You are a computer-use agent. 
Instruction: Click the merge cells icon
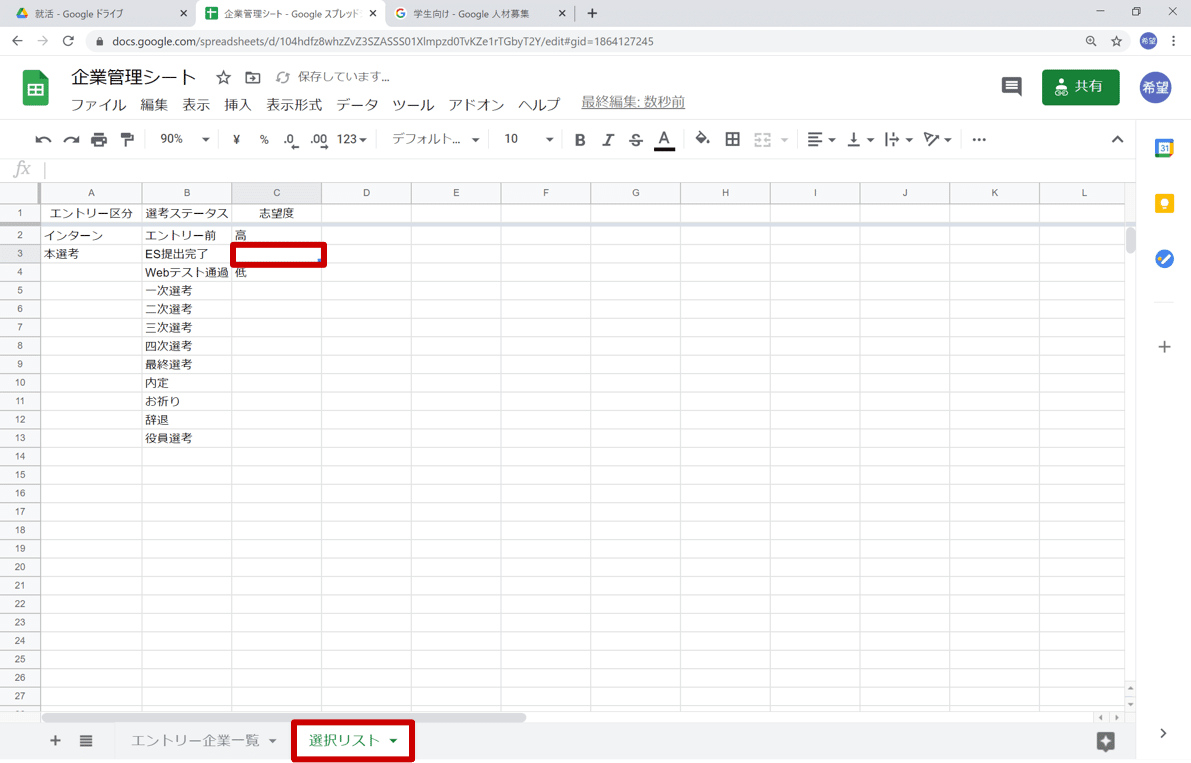click(x=762, y=140)
